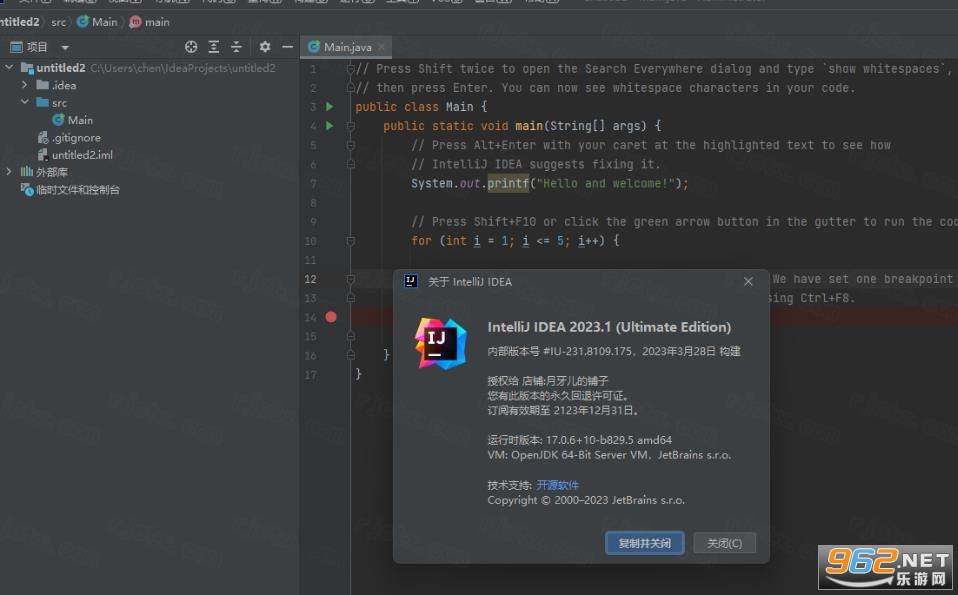The height and width of the screenshot is (595, 958).
Task: Click the 复制并关闭 button
Action: pos(645,542)
